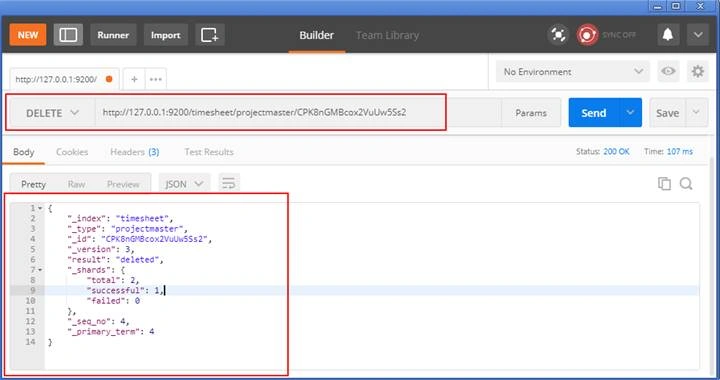
Task: Open the JSON format dropdown
Action: pyautogui.click(x=184, y=184)
